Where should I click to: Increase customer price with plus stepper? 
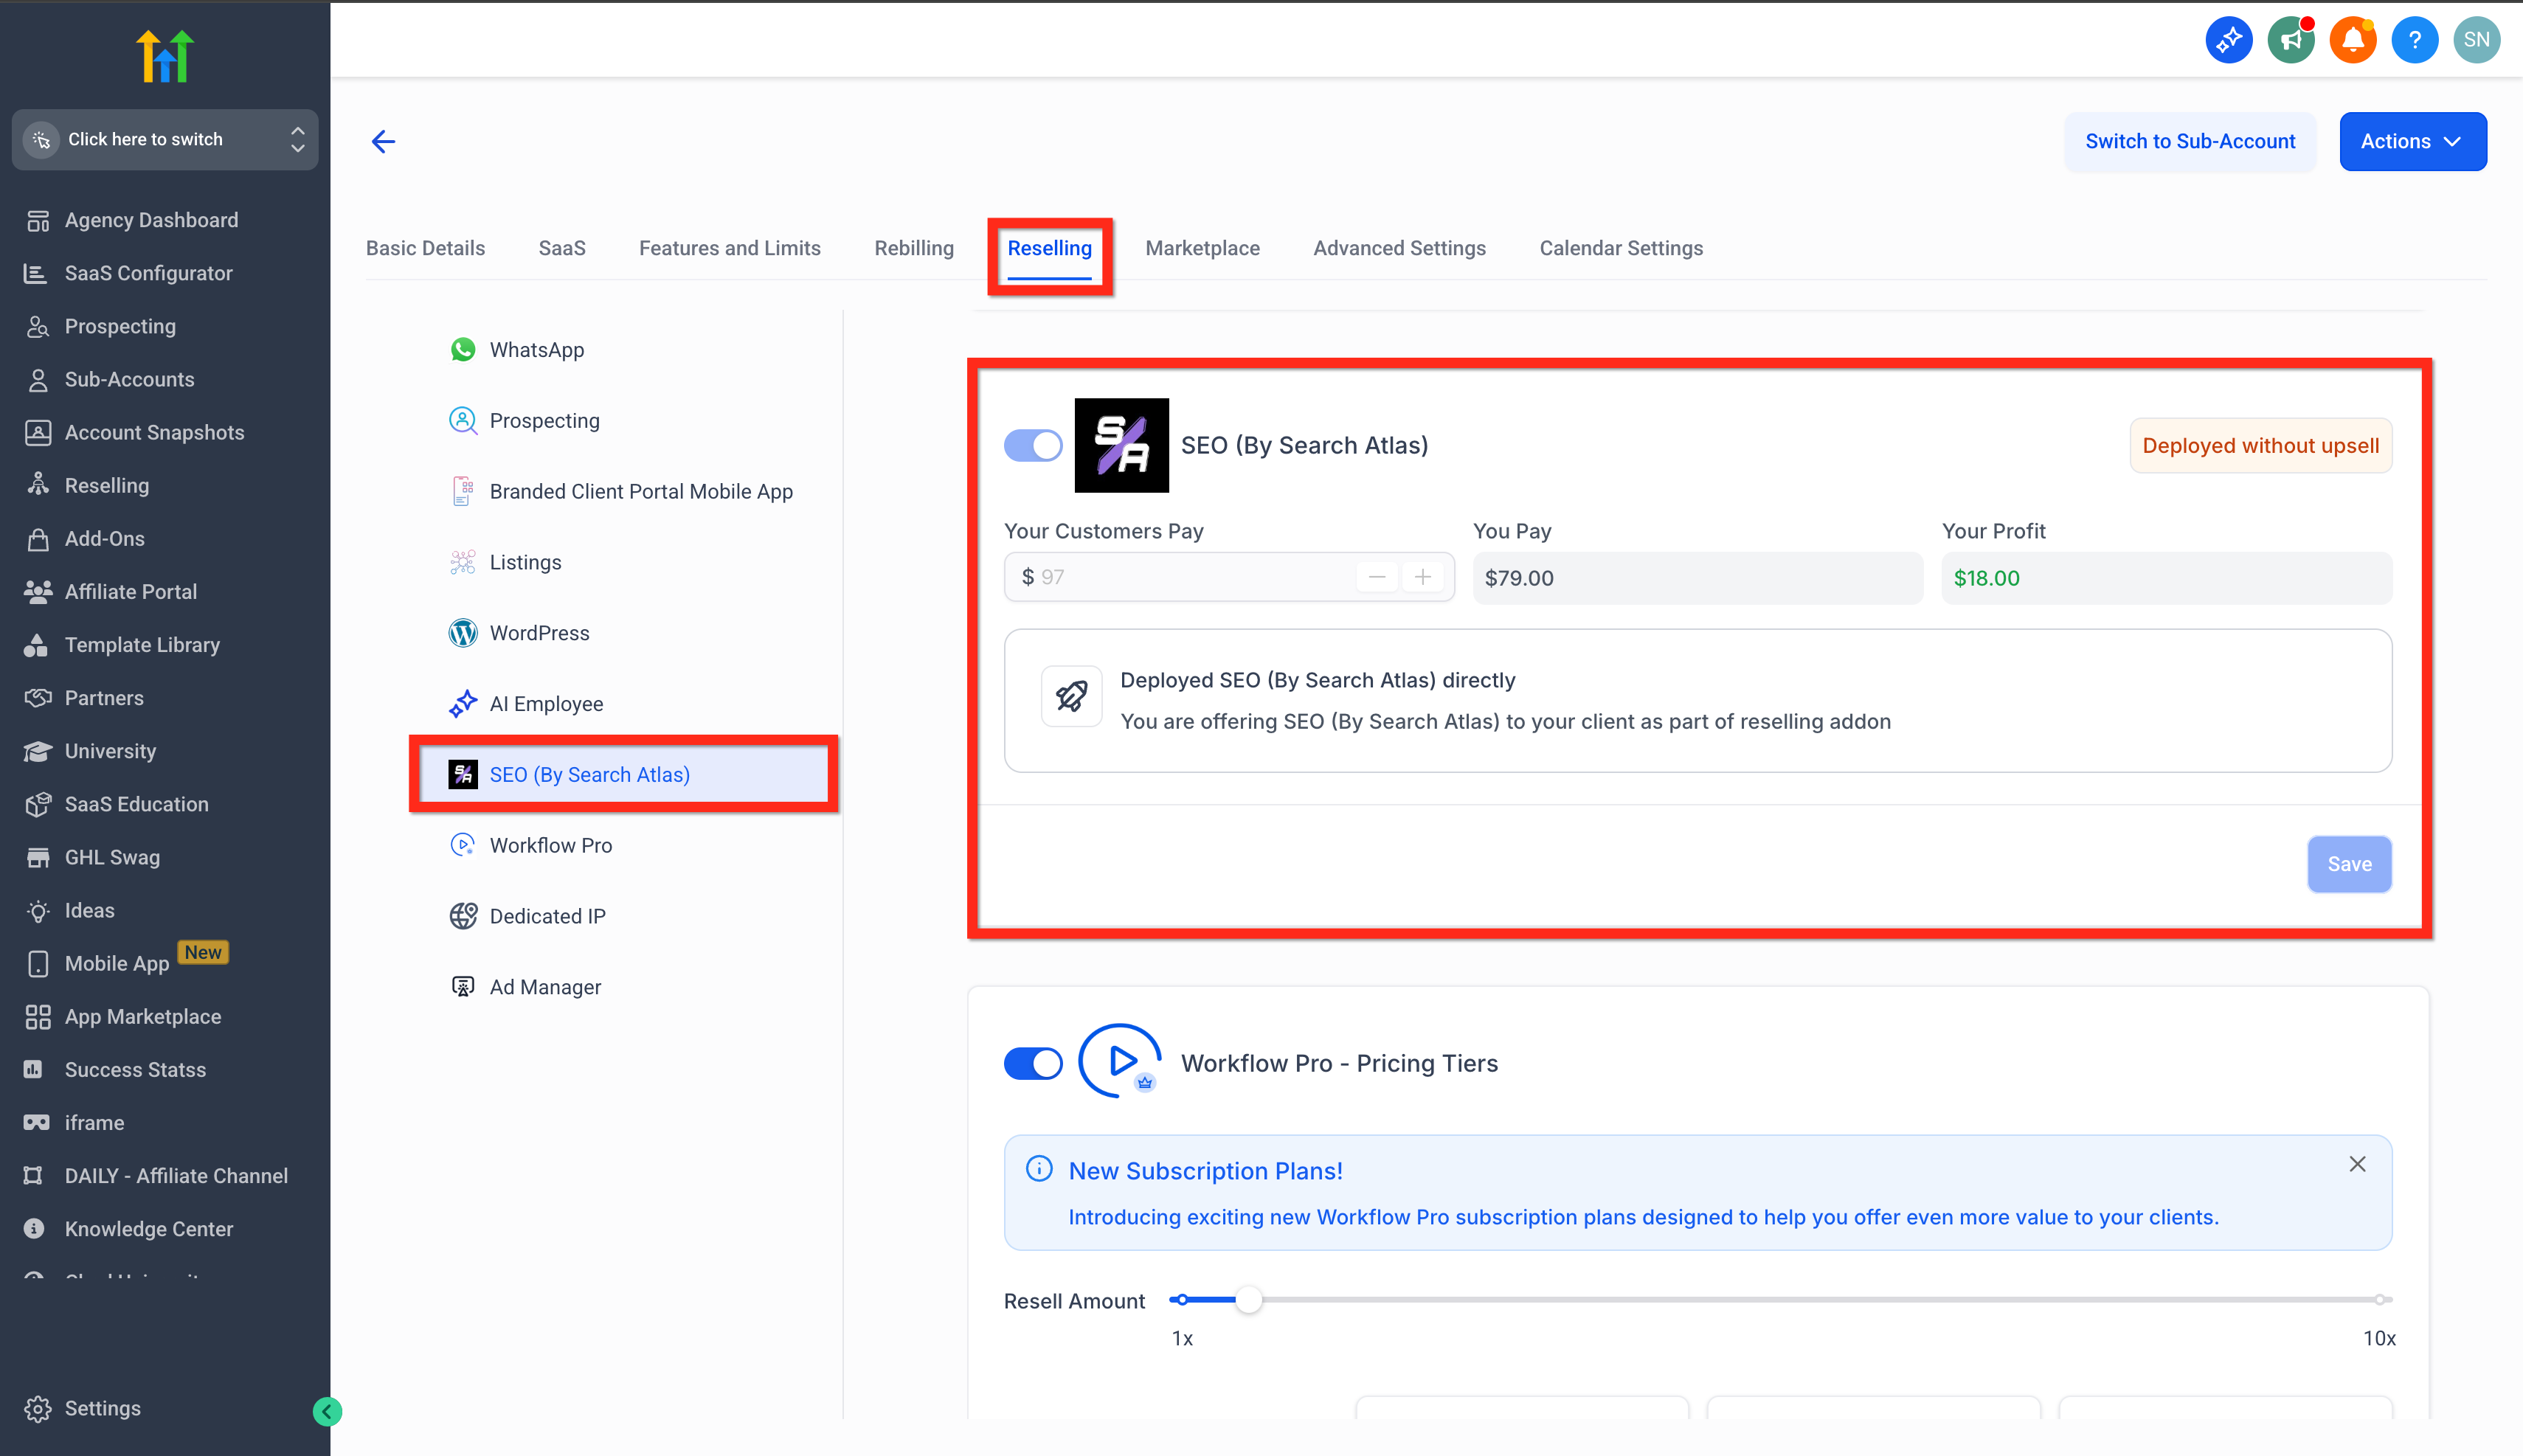click(x=1422, y=577)
